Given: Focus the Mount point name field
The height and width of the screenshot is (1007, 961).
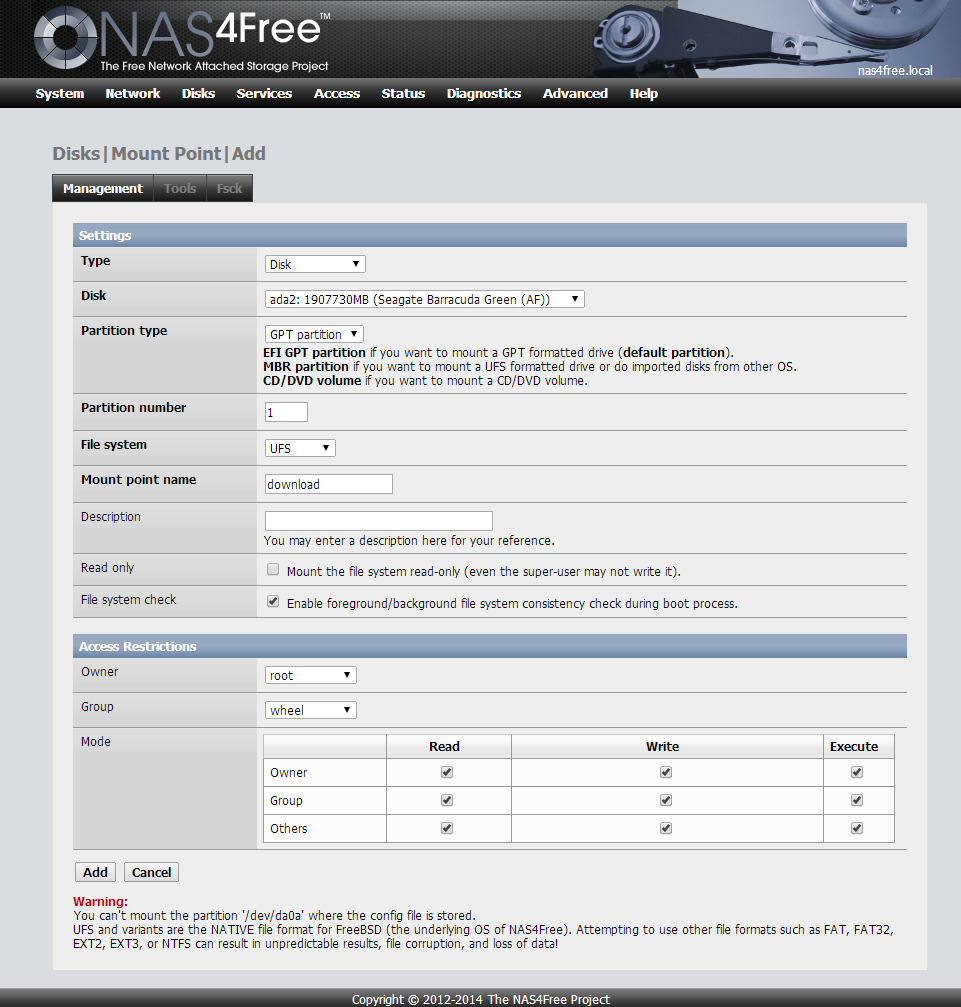Looking at the screenshot, I should coord(328,484).
